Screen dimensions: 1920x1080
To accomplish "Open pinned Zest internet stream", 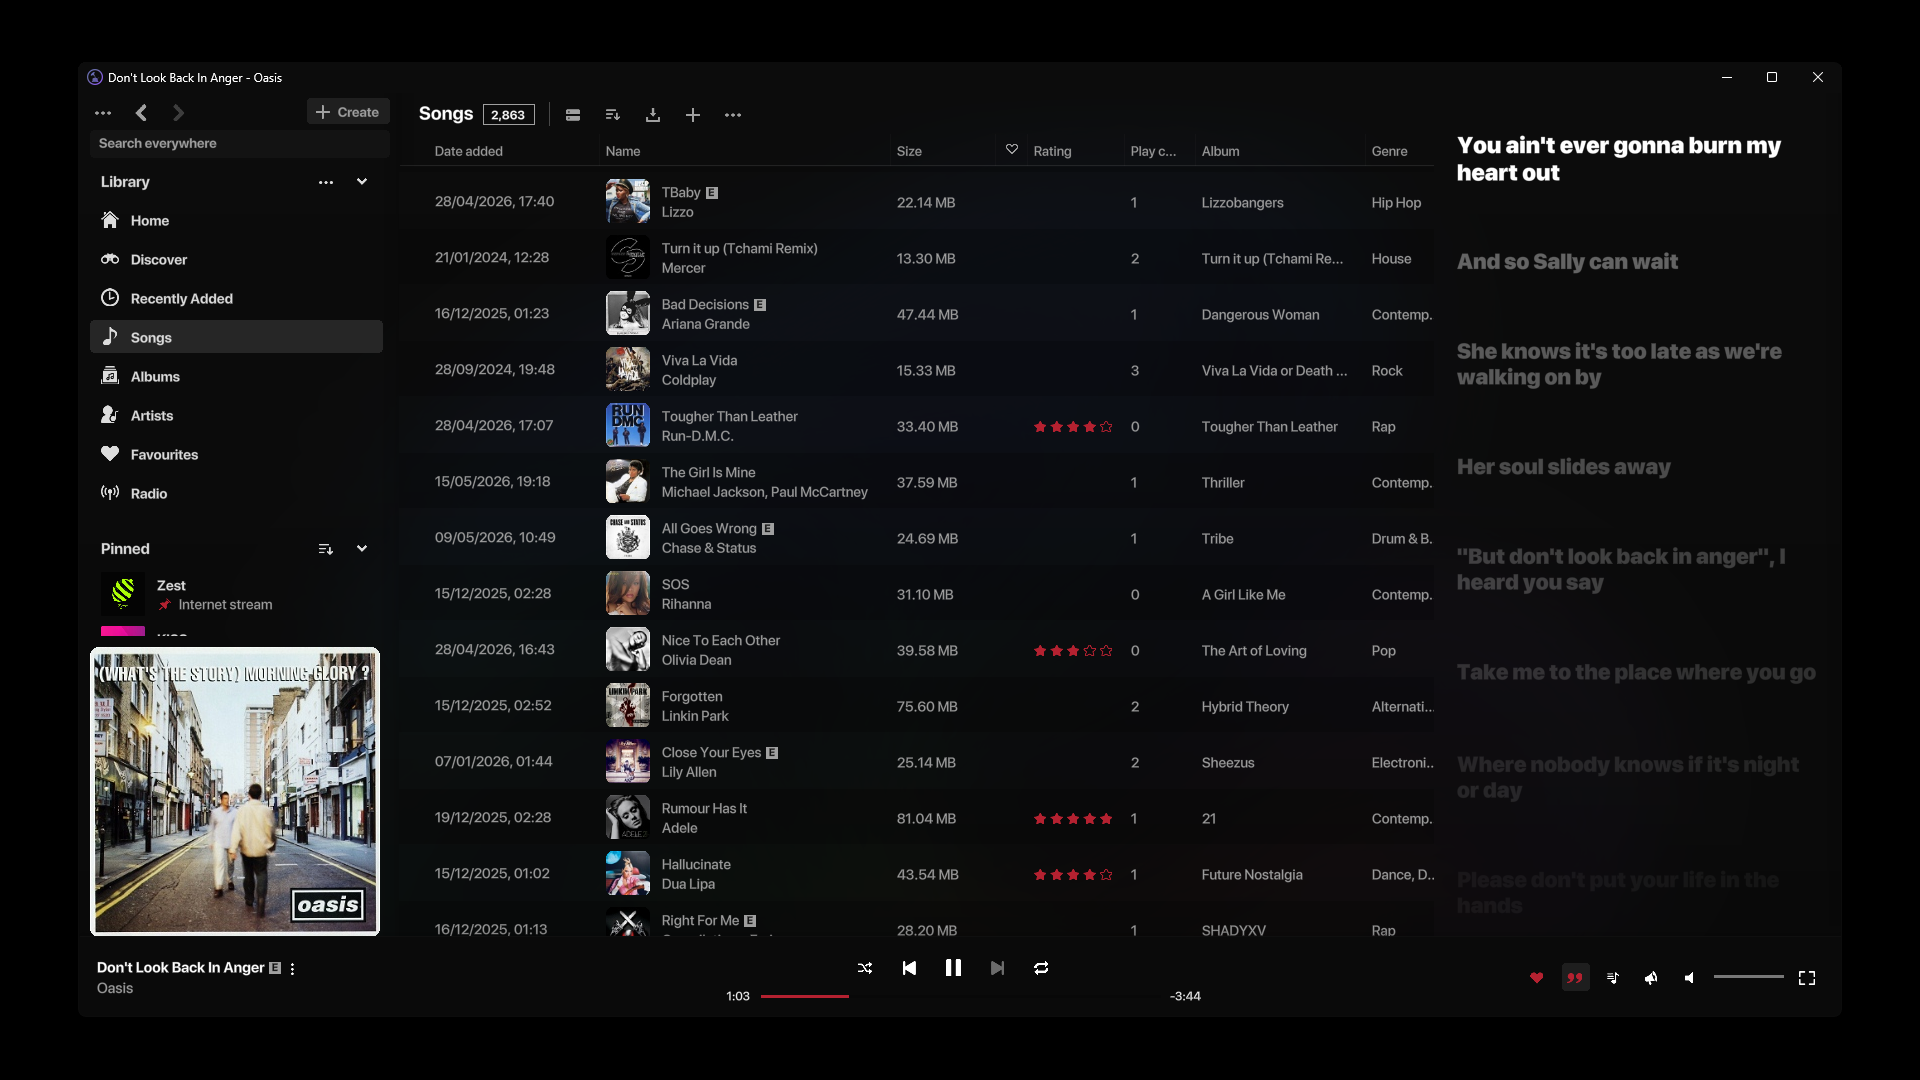I will pyautogui.click(x=236, y=594).
